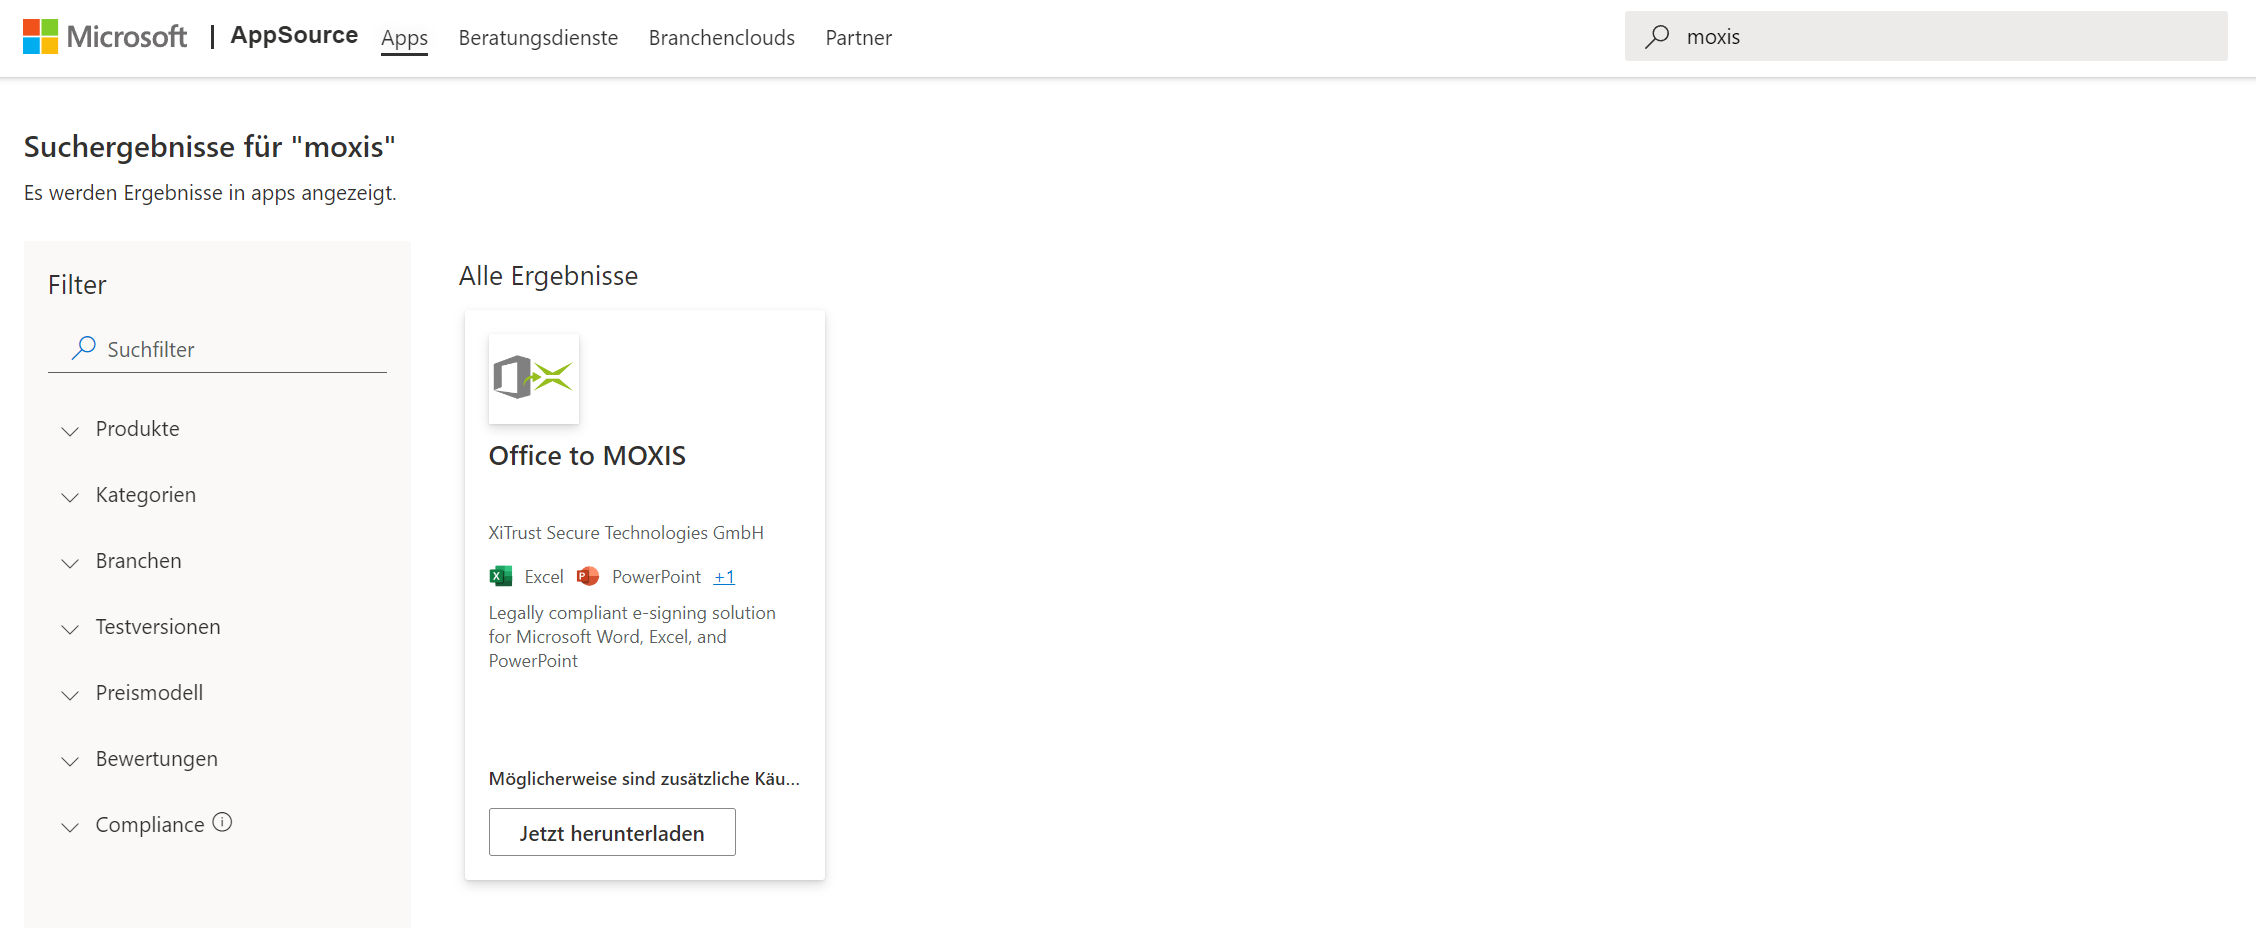Viewport: 2256px width, 928px height.
Task: Expand the Preismodell filter section
Action: [x=149, y=692]
